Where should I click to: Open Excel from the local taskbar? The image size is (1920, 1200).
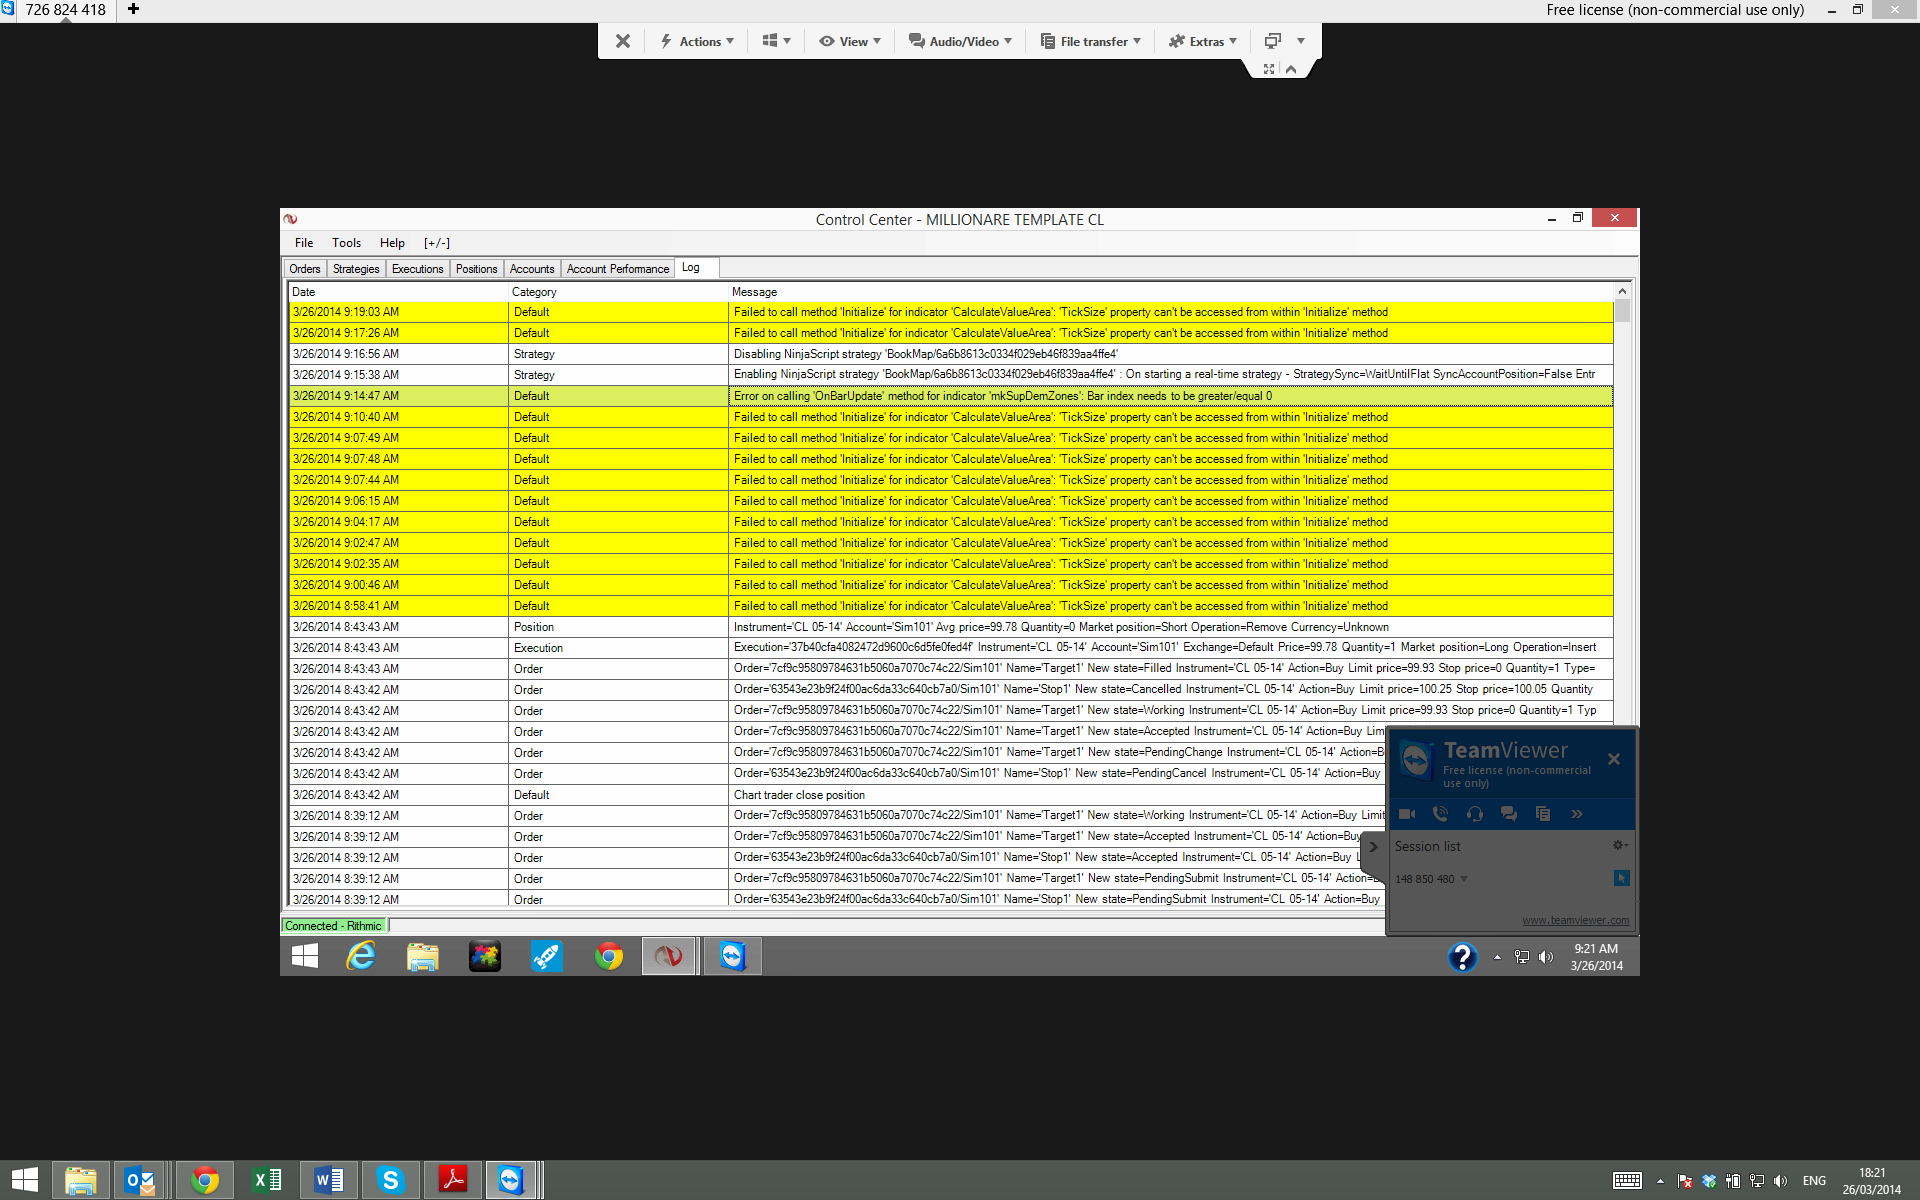[267, 1180]
